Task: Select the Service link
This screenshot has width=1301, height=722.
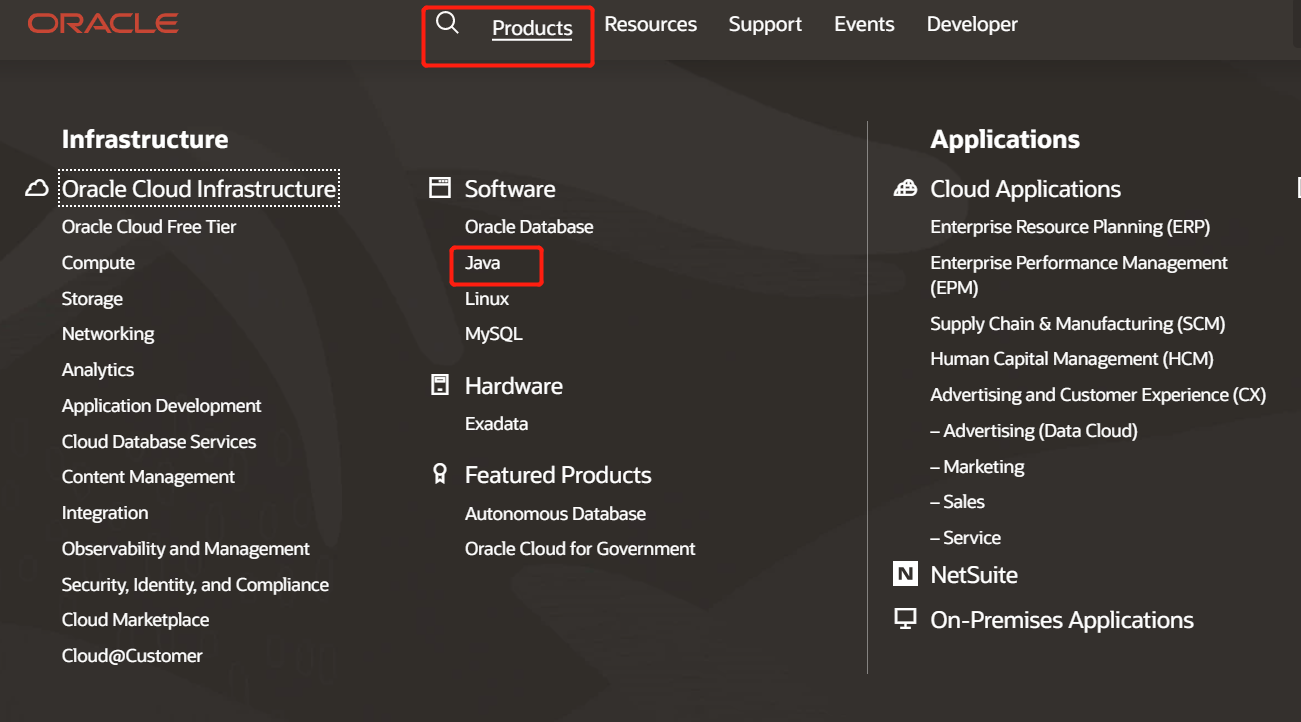Action: tap(965, 538)
